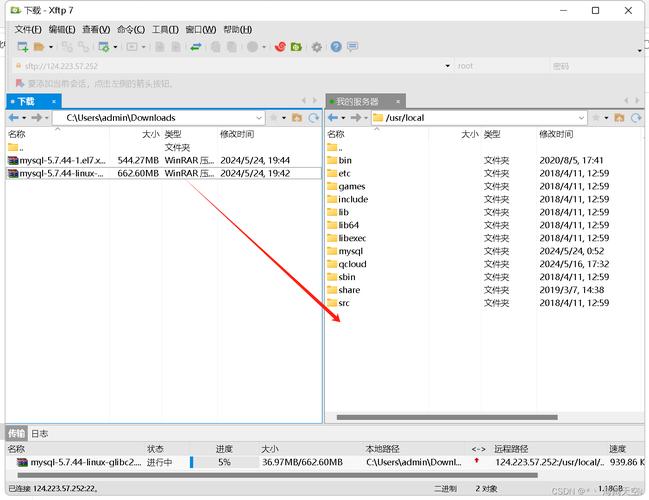The width and height of the screenshot is (649, 500).
Task: Expand the host address dropdown arrow
Action: (x=447, y=66)
